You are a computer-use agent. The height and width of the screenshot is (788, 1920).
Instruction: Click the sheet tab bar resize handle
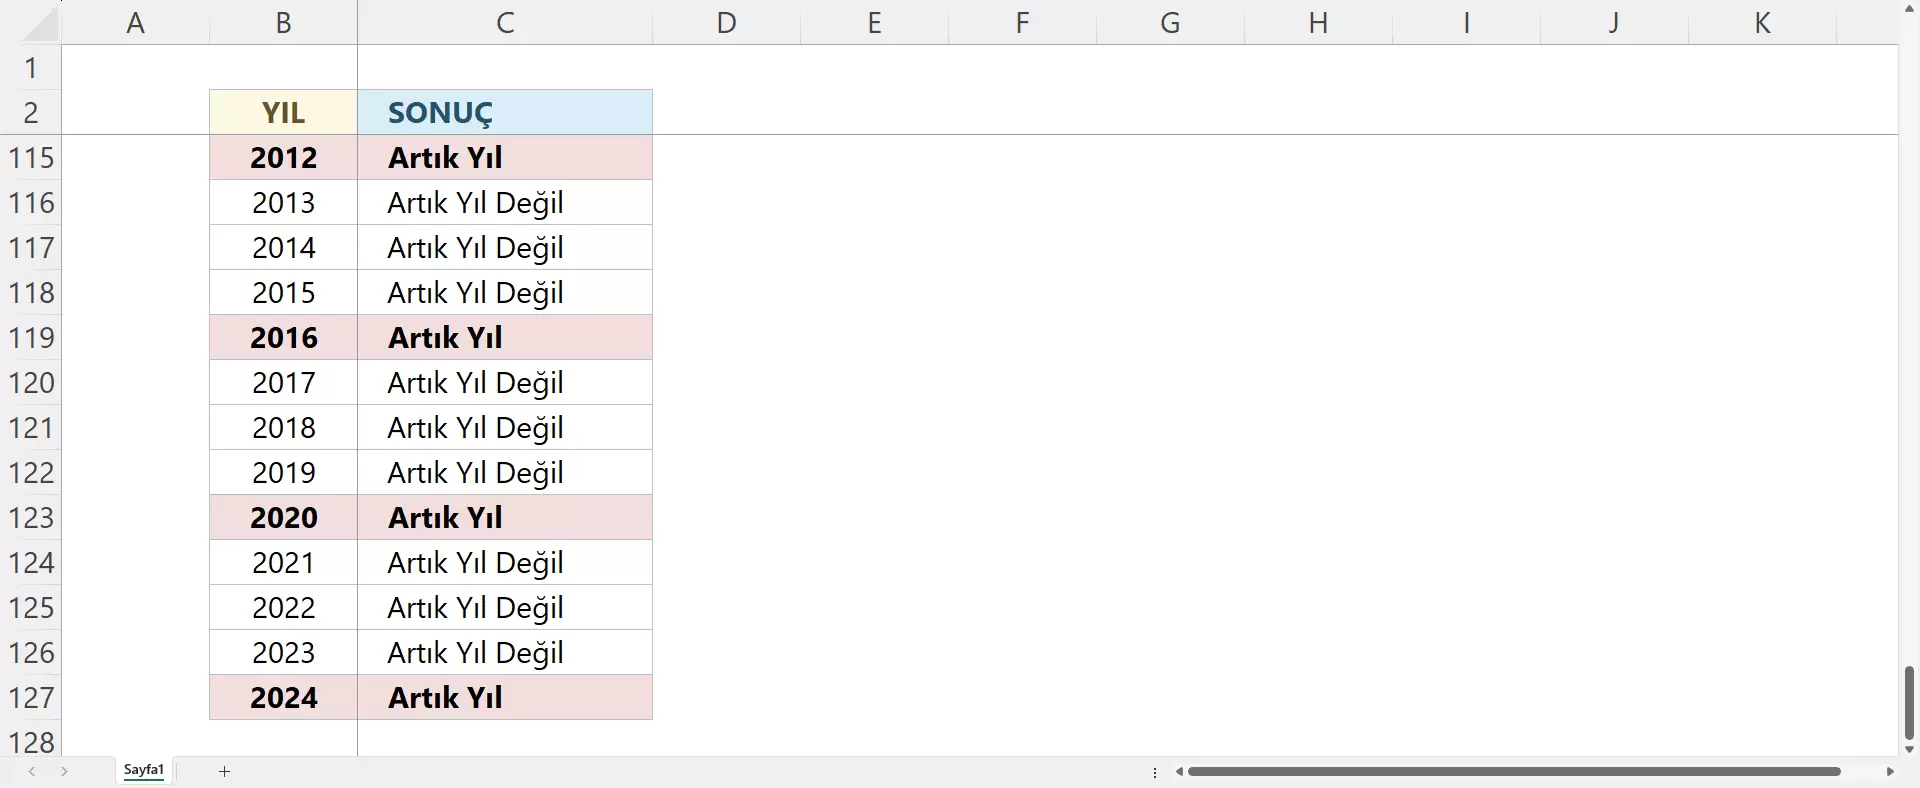(x=1155, y=772)
